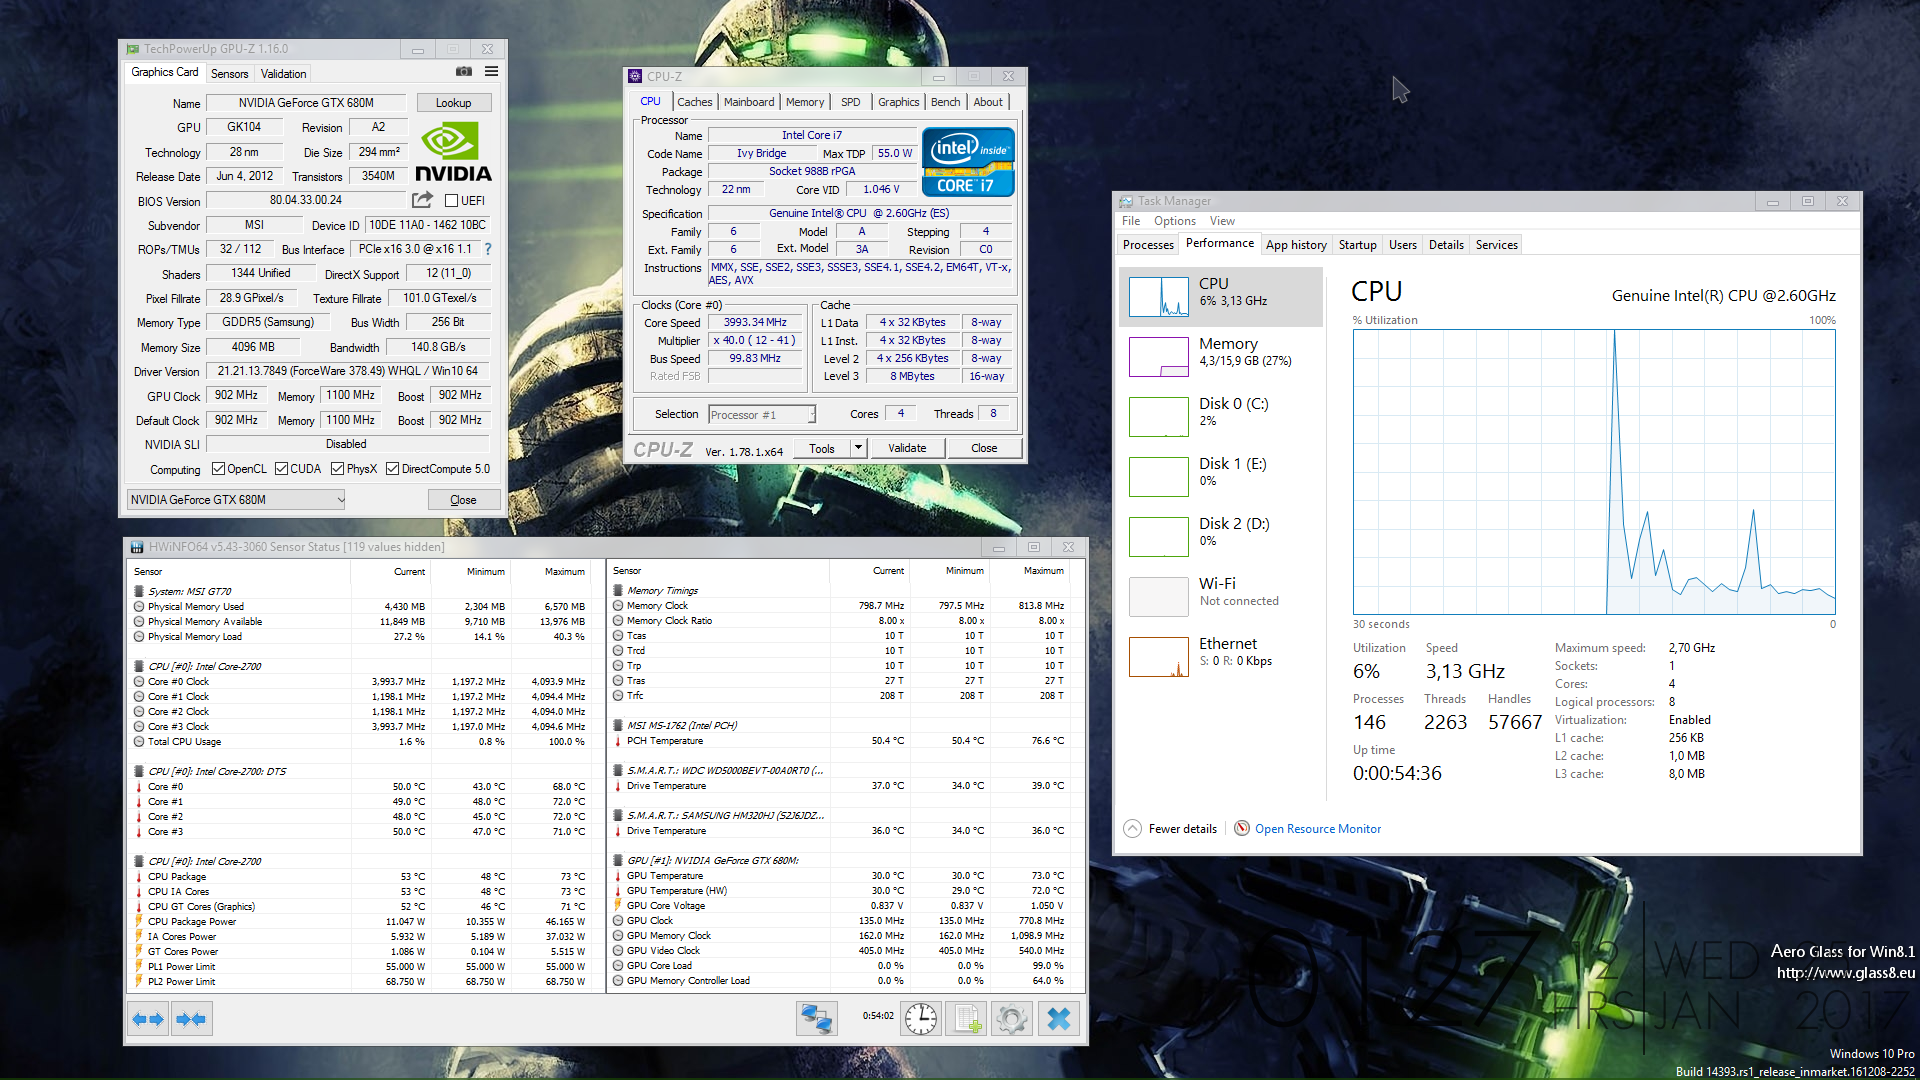The width and height of the screenshot is (1920, 1080).
Task: Switch to GPU-Z Validation tab
Action: coord(284,74)
